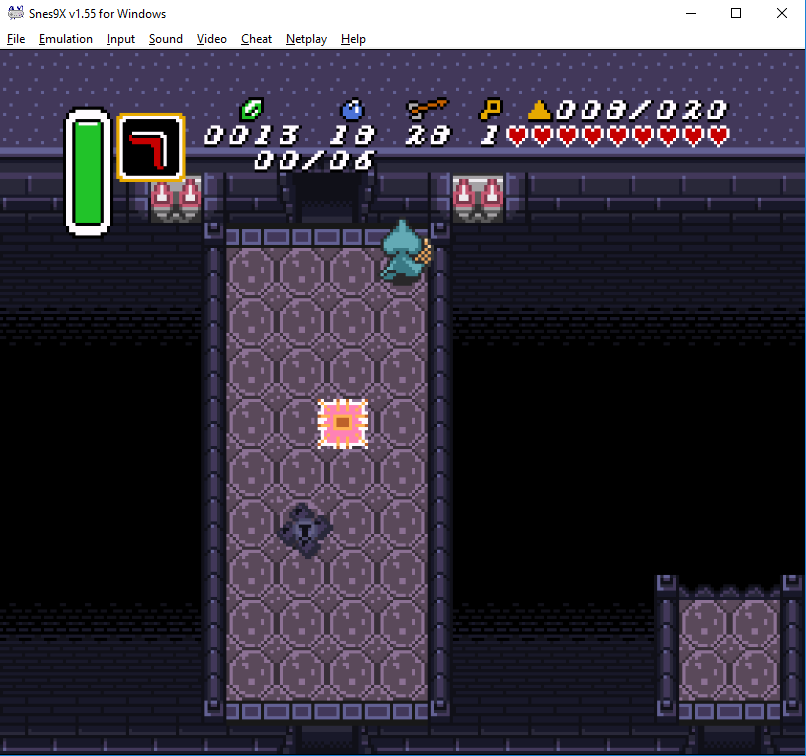The width and height of the screenshot is (806, 756).
Task: Open the Input menu
Action: 121,39
